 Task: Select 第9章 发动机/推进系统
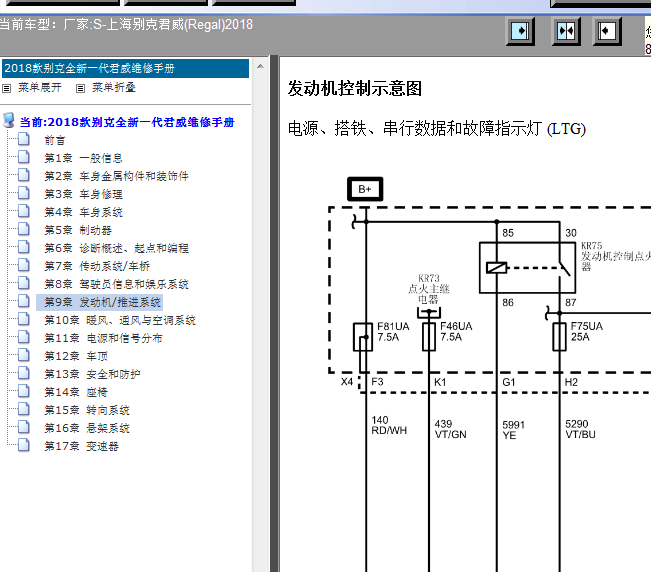(100, 302)
